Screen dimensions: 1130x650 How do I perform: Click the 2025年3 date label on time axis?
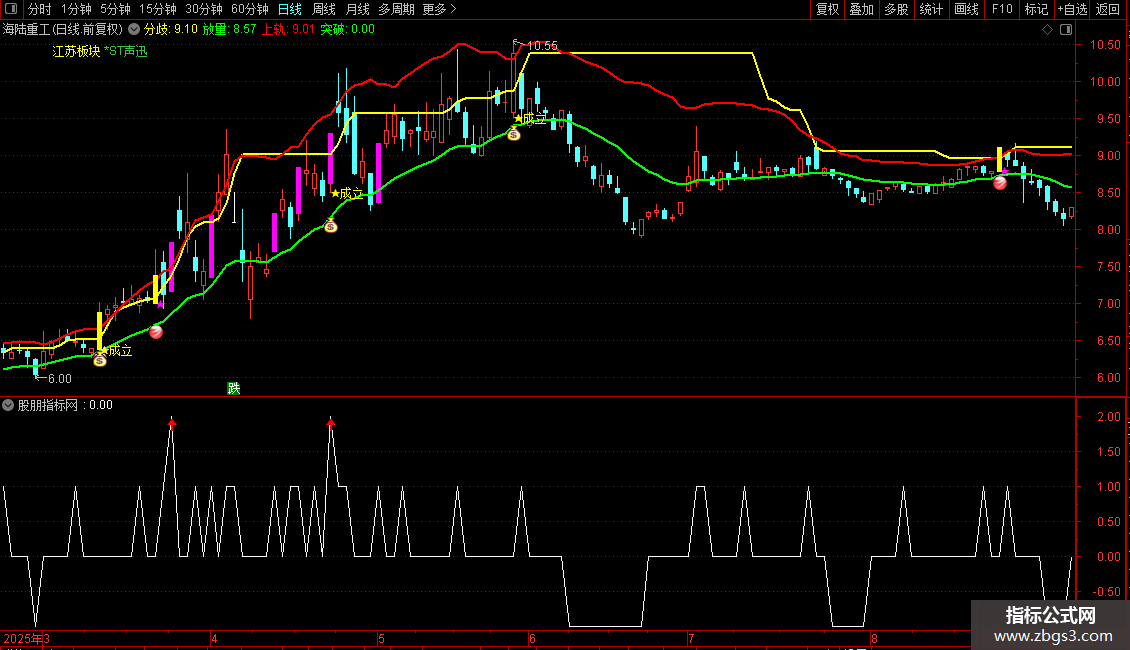[27, 639]
